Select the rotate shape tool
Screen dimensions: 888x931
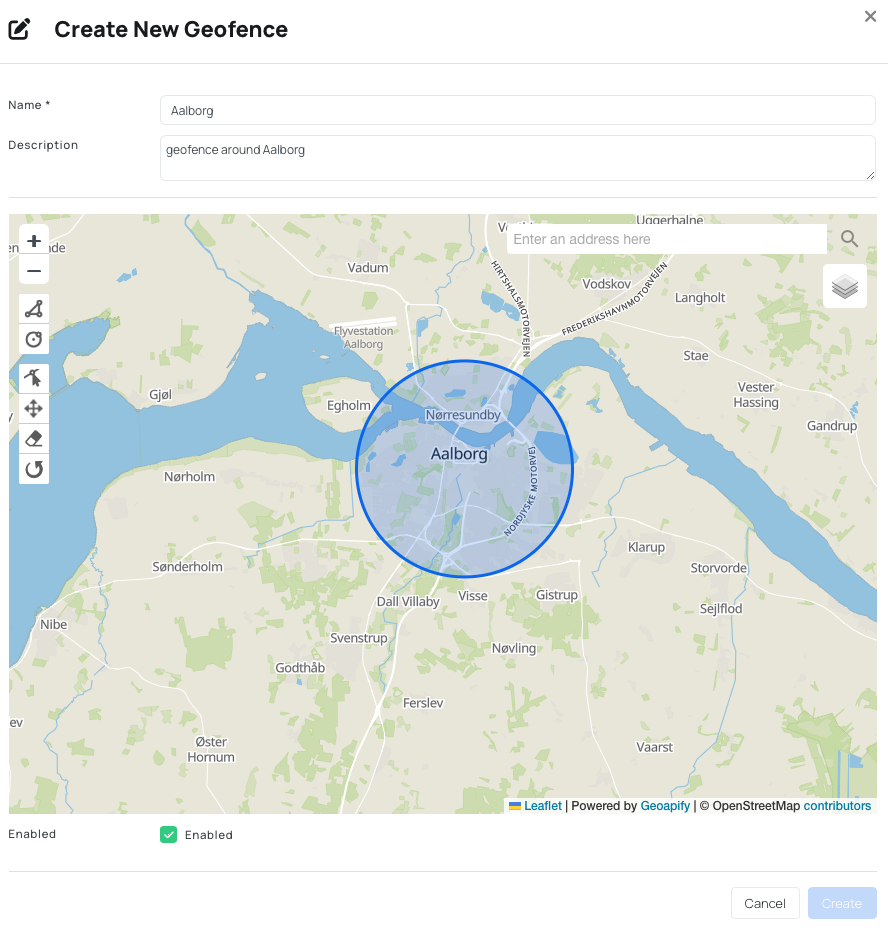33,469
